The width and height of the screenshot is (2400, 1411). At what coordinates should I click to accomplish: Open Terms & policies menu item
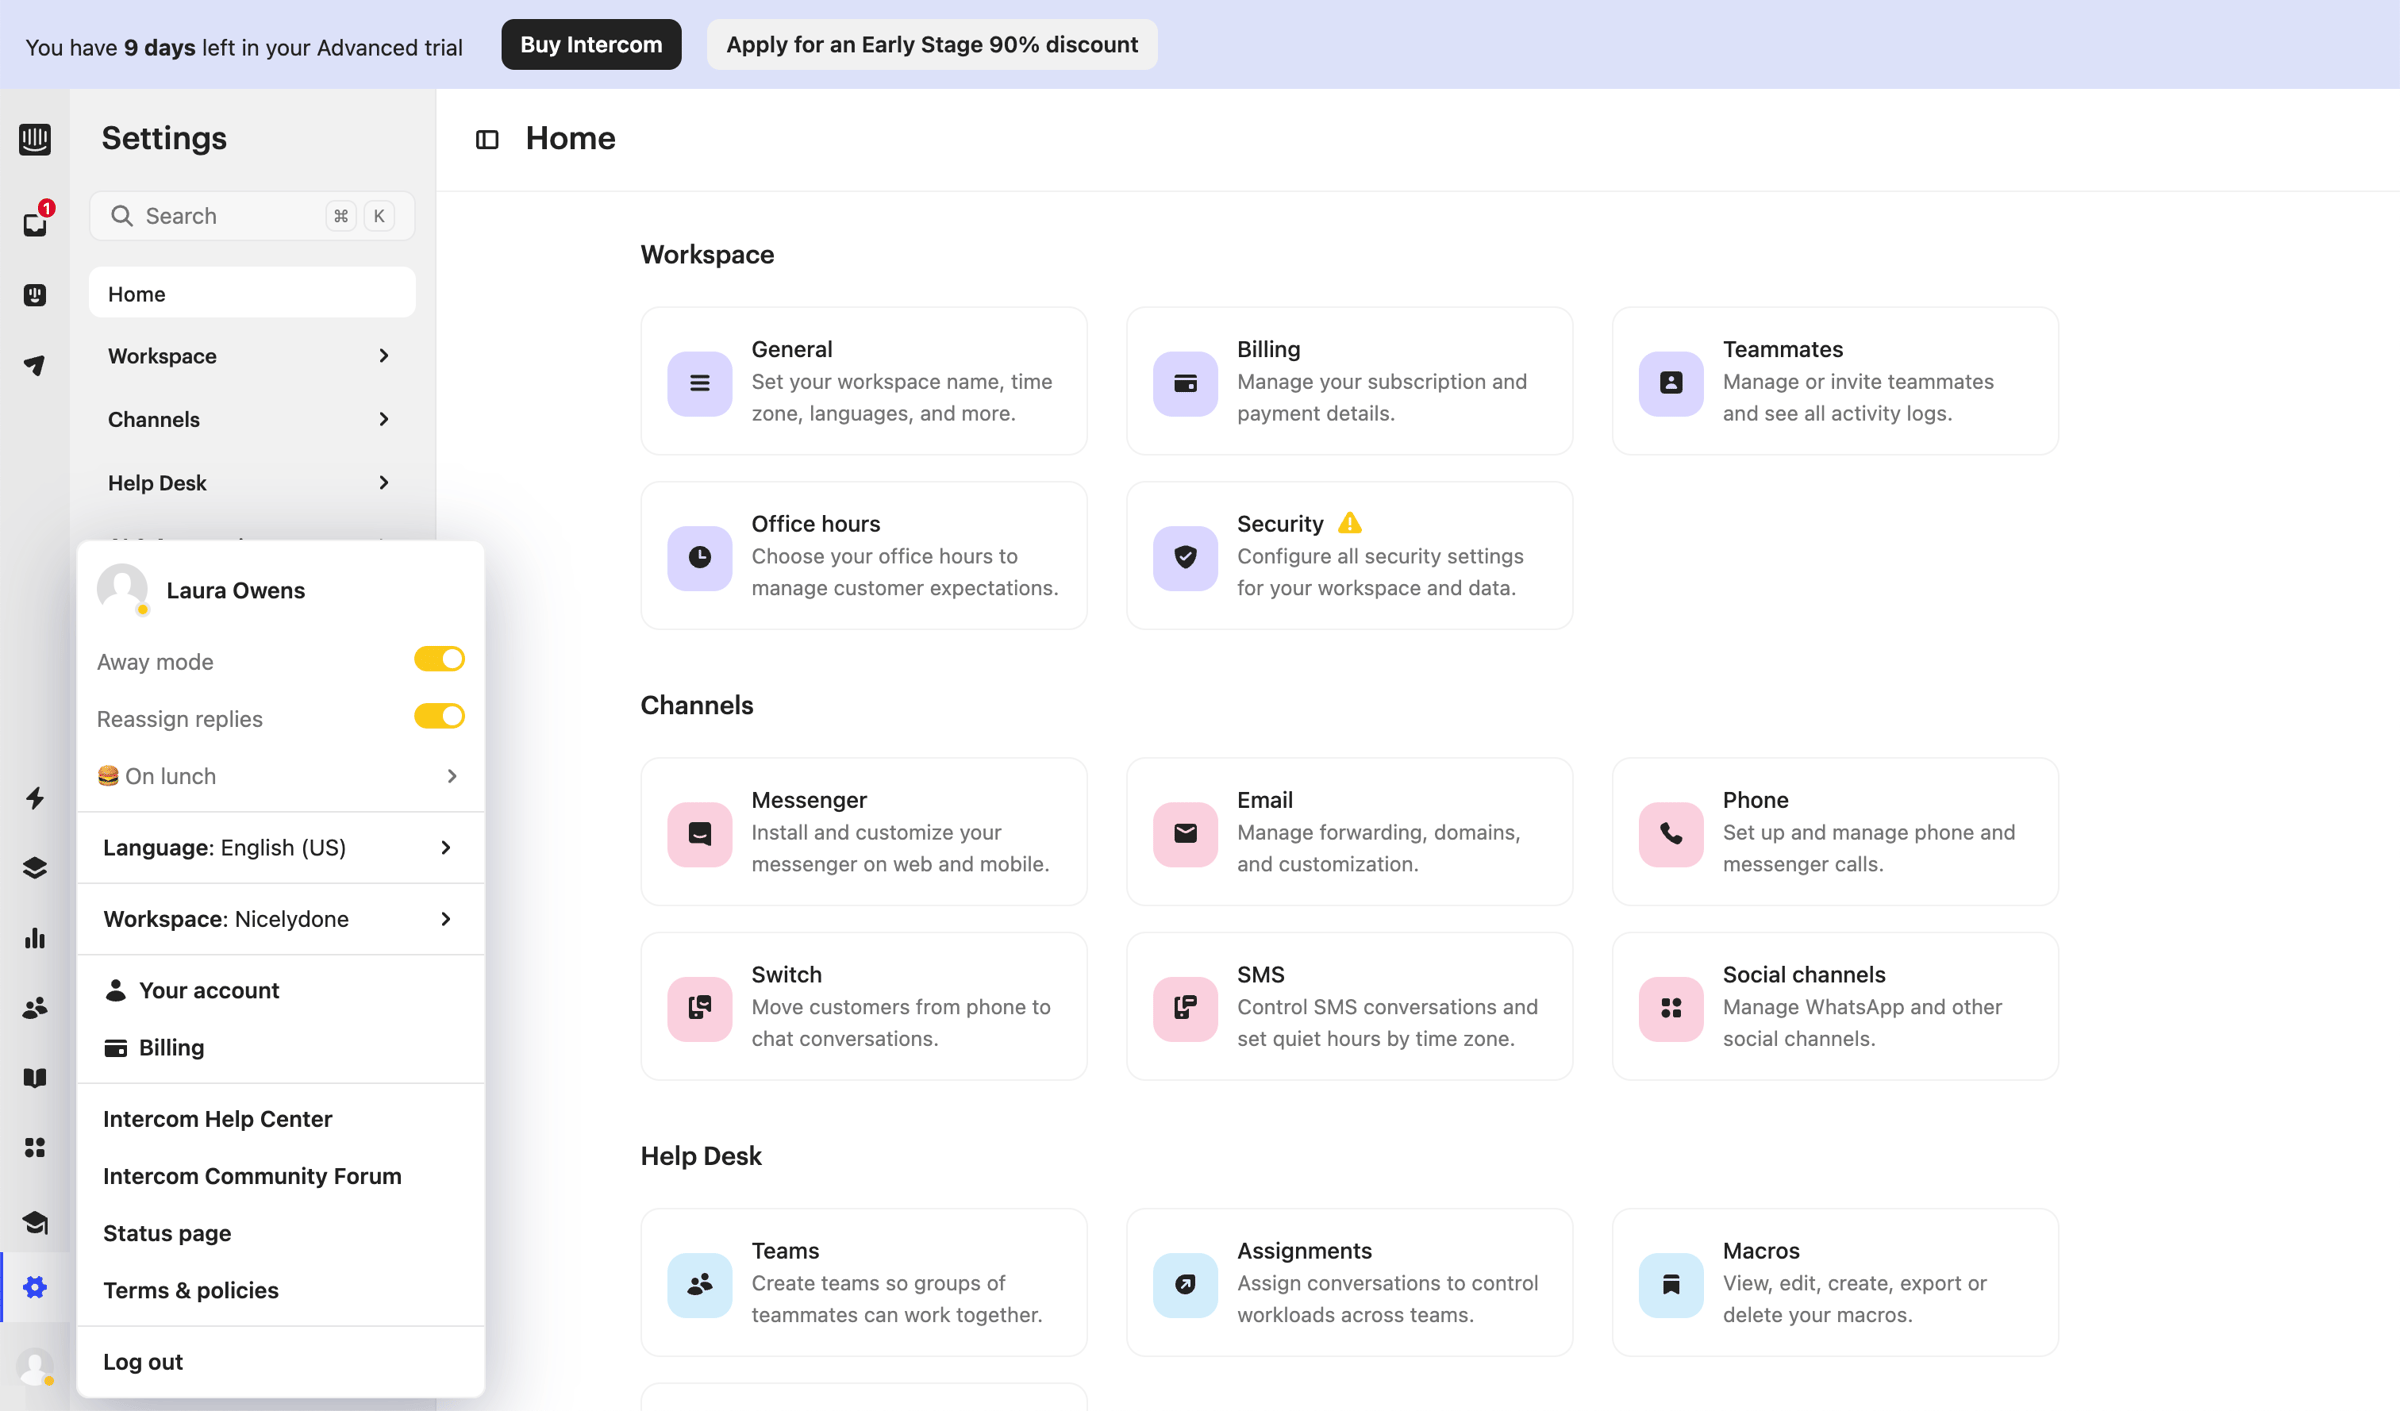point(280,1290)
